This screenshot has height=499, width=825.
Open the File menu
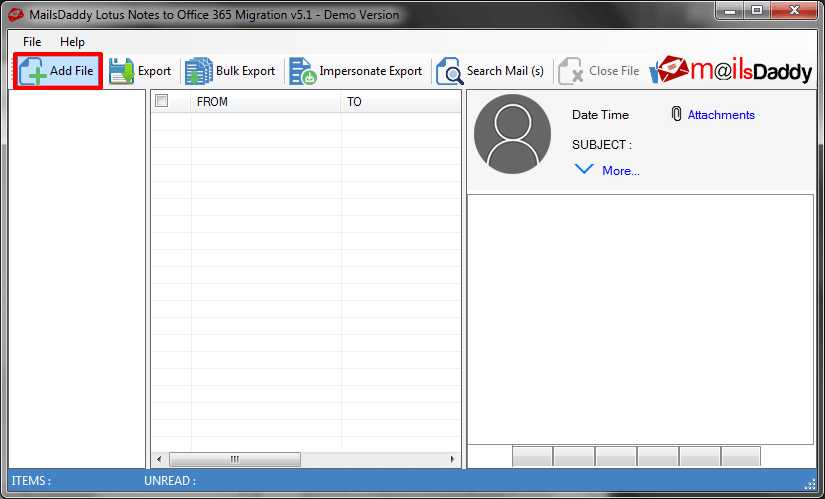pyautogui.click(x=32, y=42)
